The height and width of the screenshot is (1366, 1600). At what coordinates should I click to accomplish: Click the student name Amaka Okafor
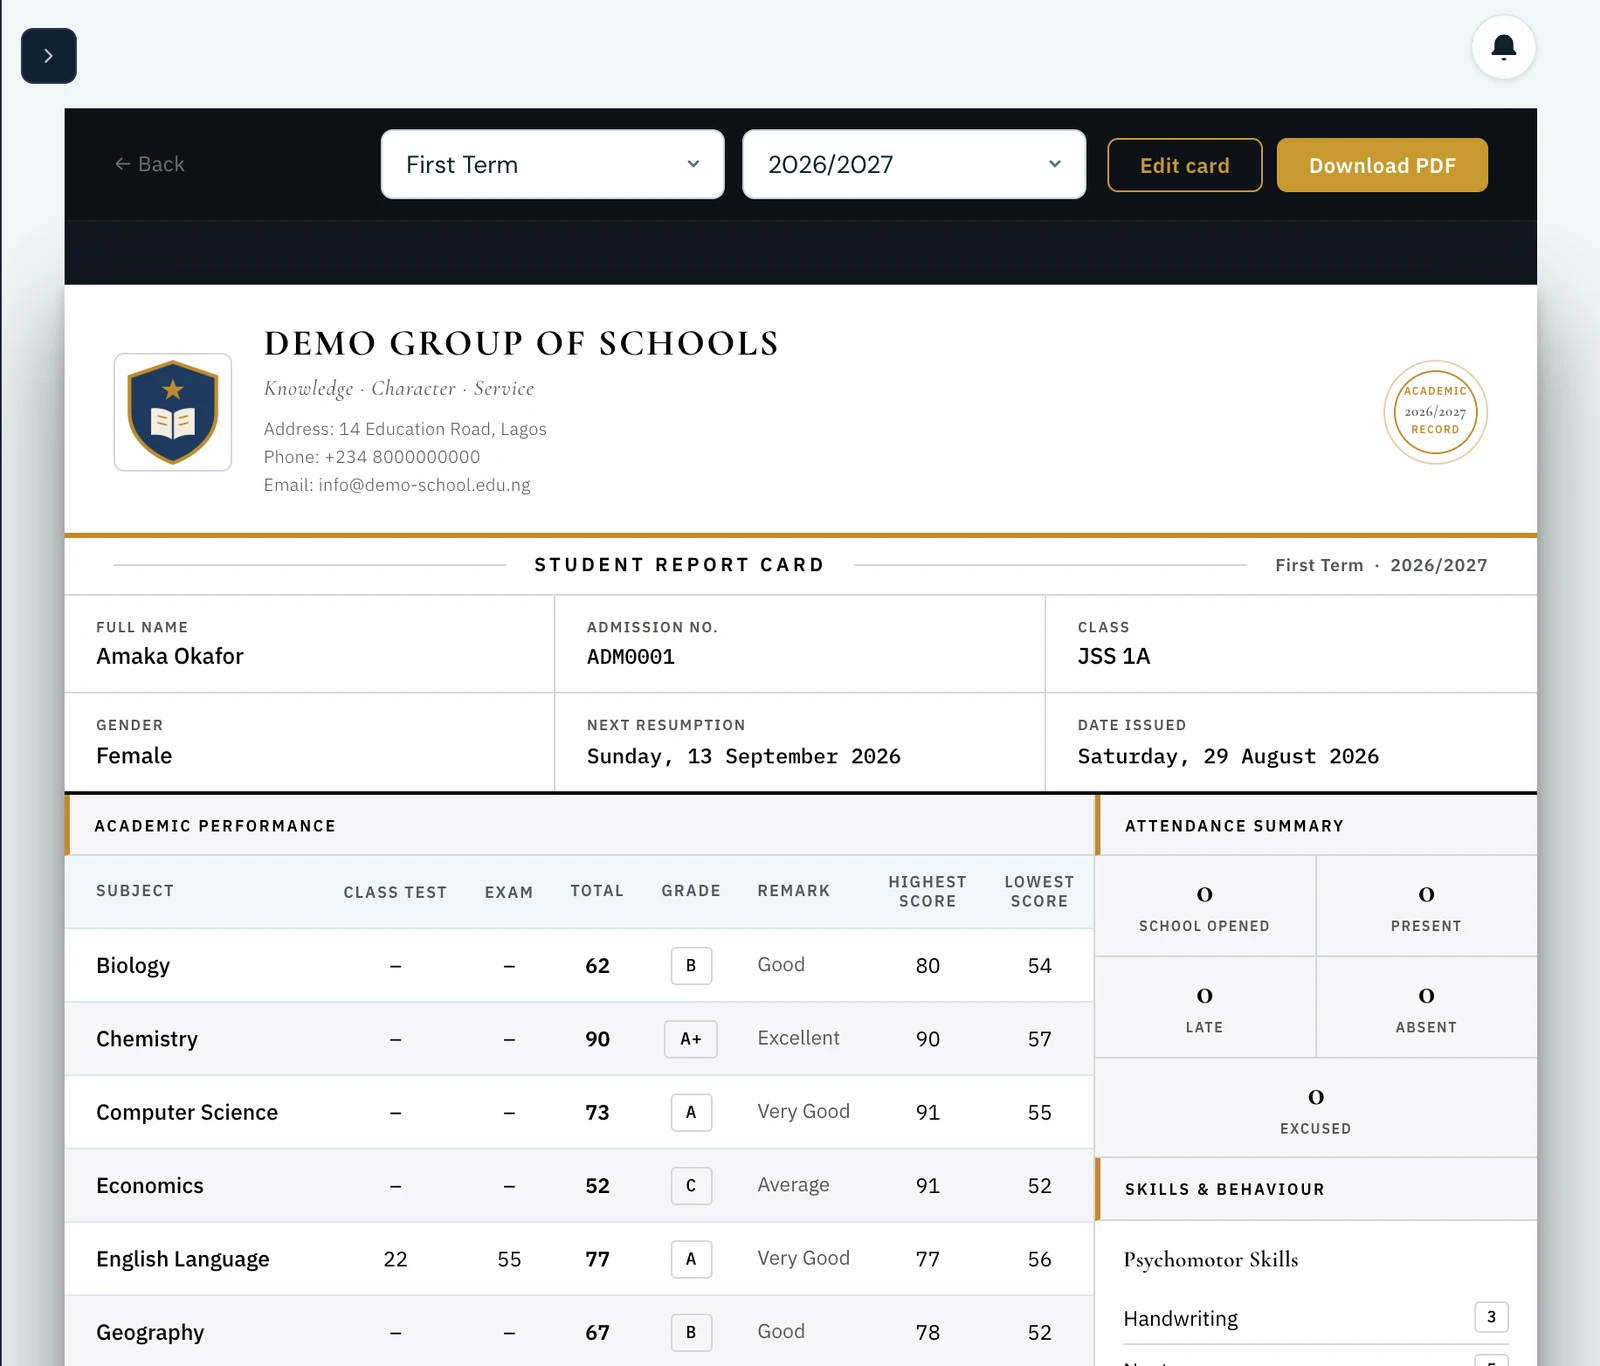click(170, 656)
